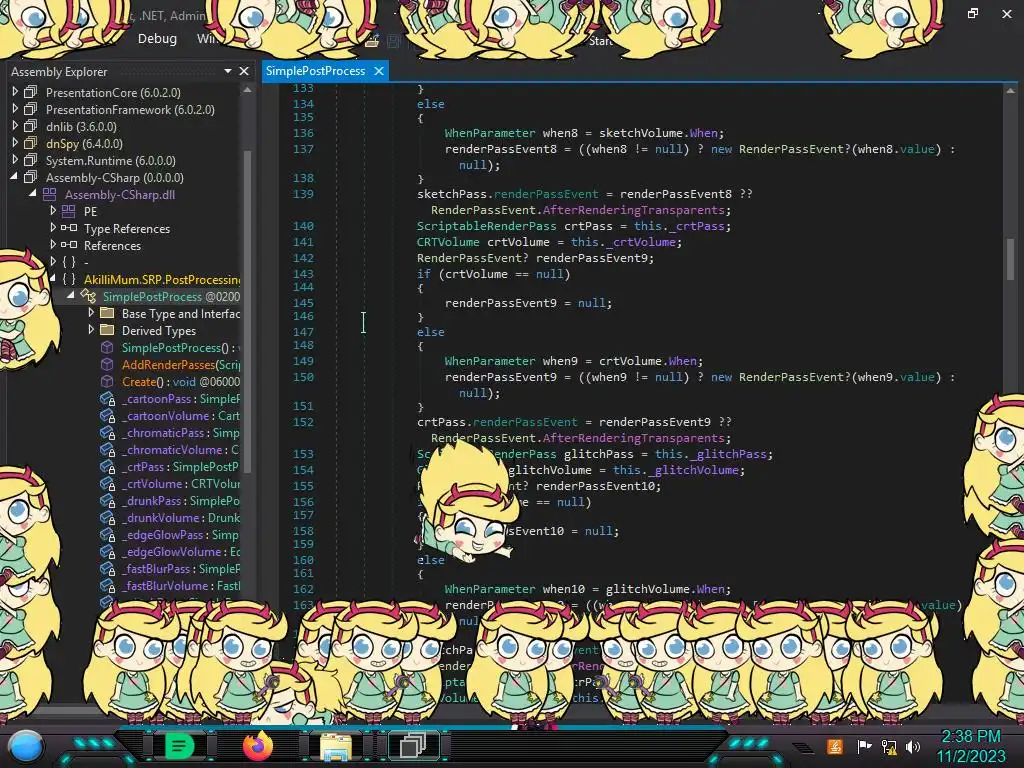Select the _edgeGlowVolume field tree item

tap(181, 551)
